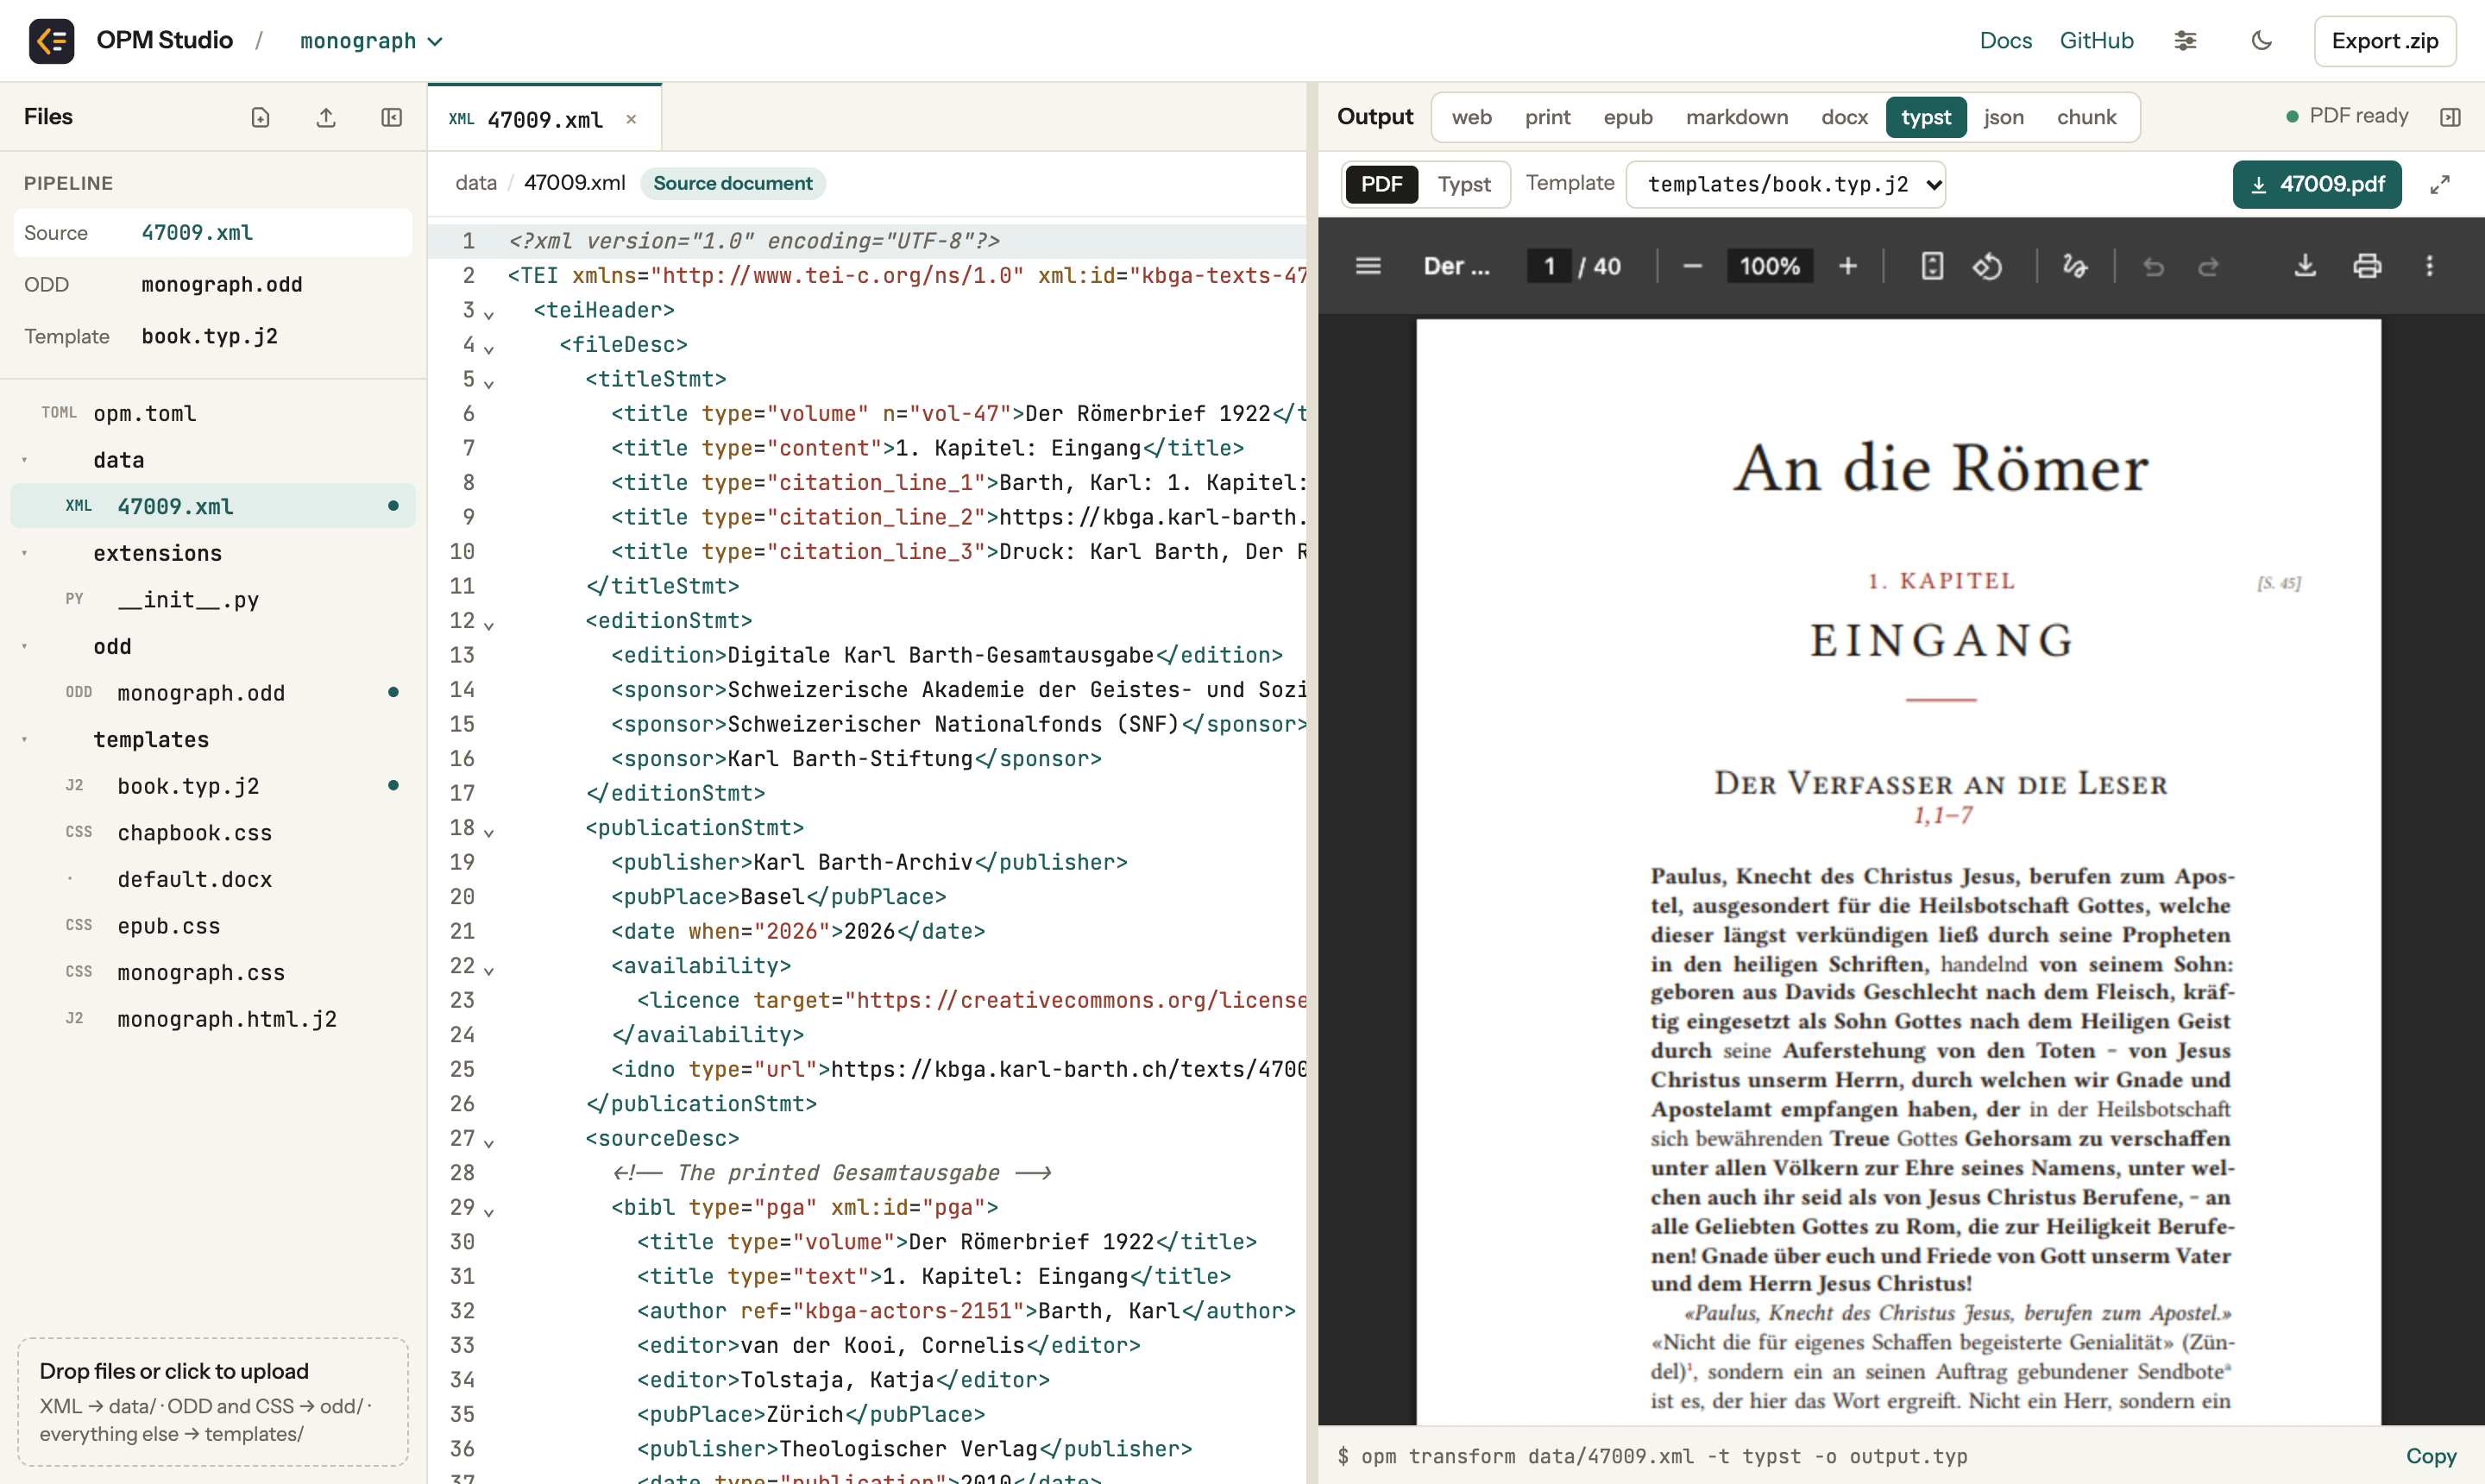Collapse the Output panel icon
This screenshot has height=1484, width=2485.
2450,117
